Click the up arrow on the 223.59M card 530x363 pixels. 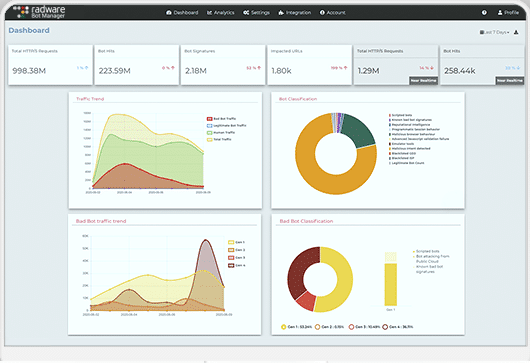pyautogui.click(x=173, y=68)
